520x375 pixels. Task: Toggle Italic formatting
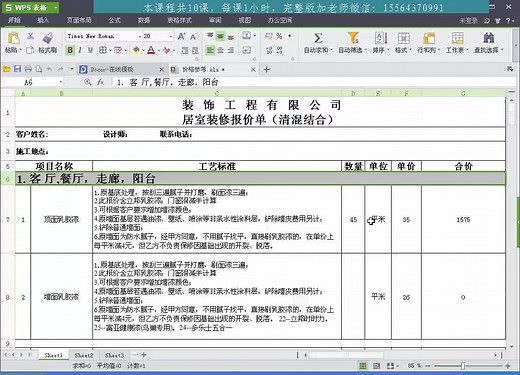[80, 50]
